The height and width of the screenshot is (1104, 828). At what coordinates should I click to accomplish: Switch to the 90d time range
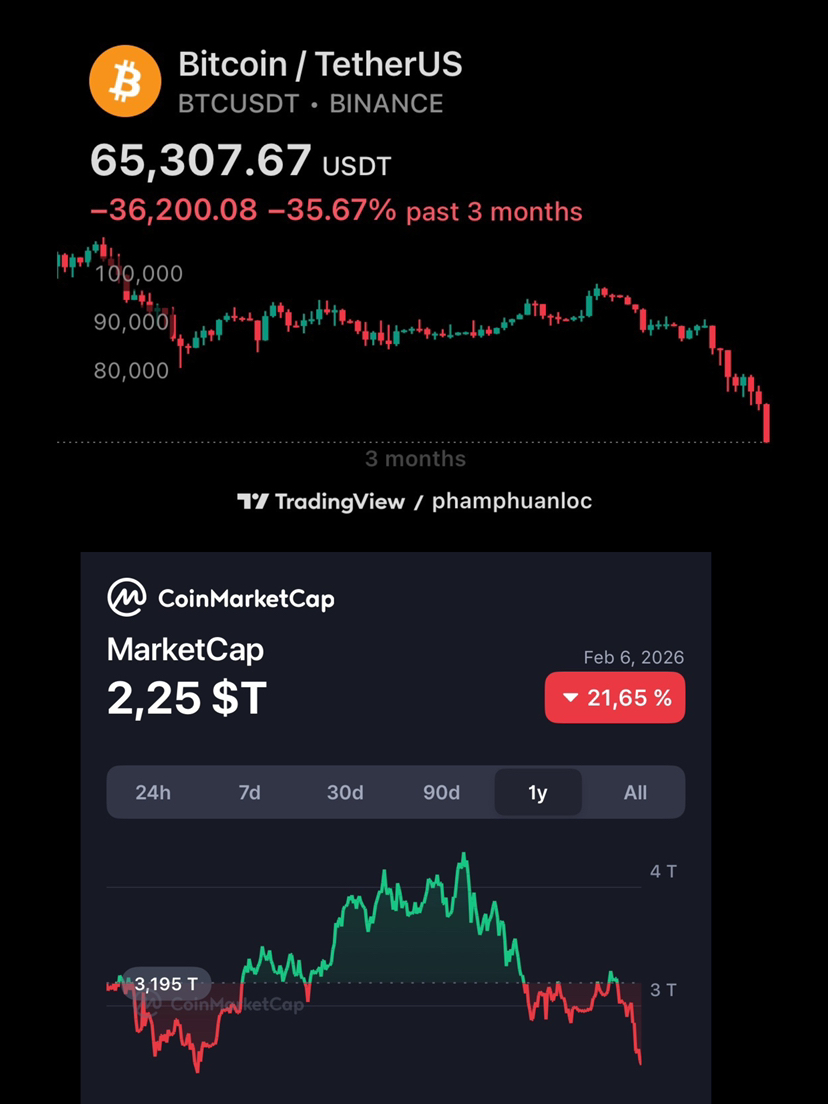(x=441, y=792)
